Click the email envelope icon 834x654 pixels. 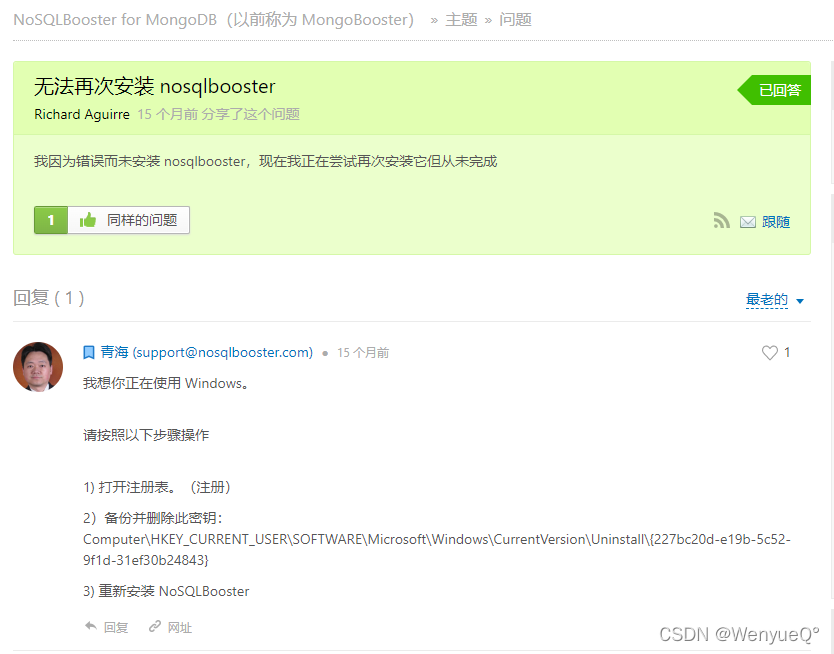coord(747,222)
